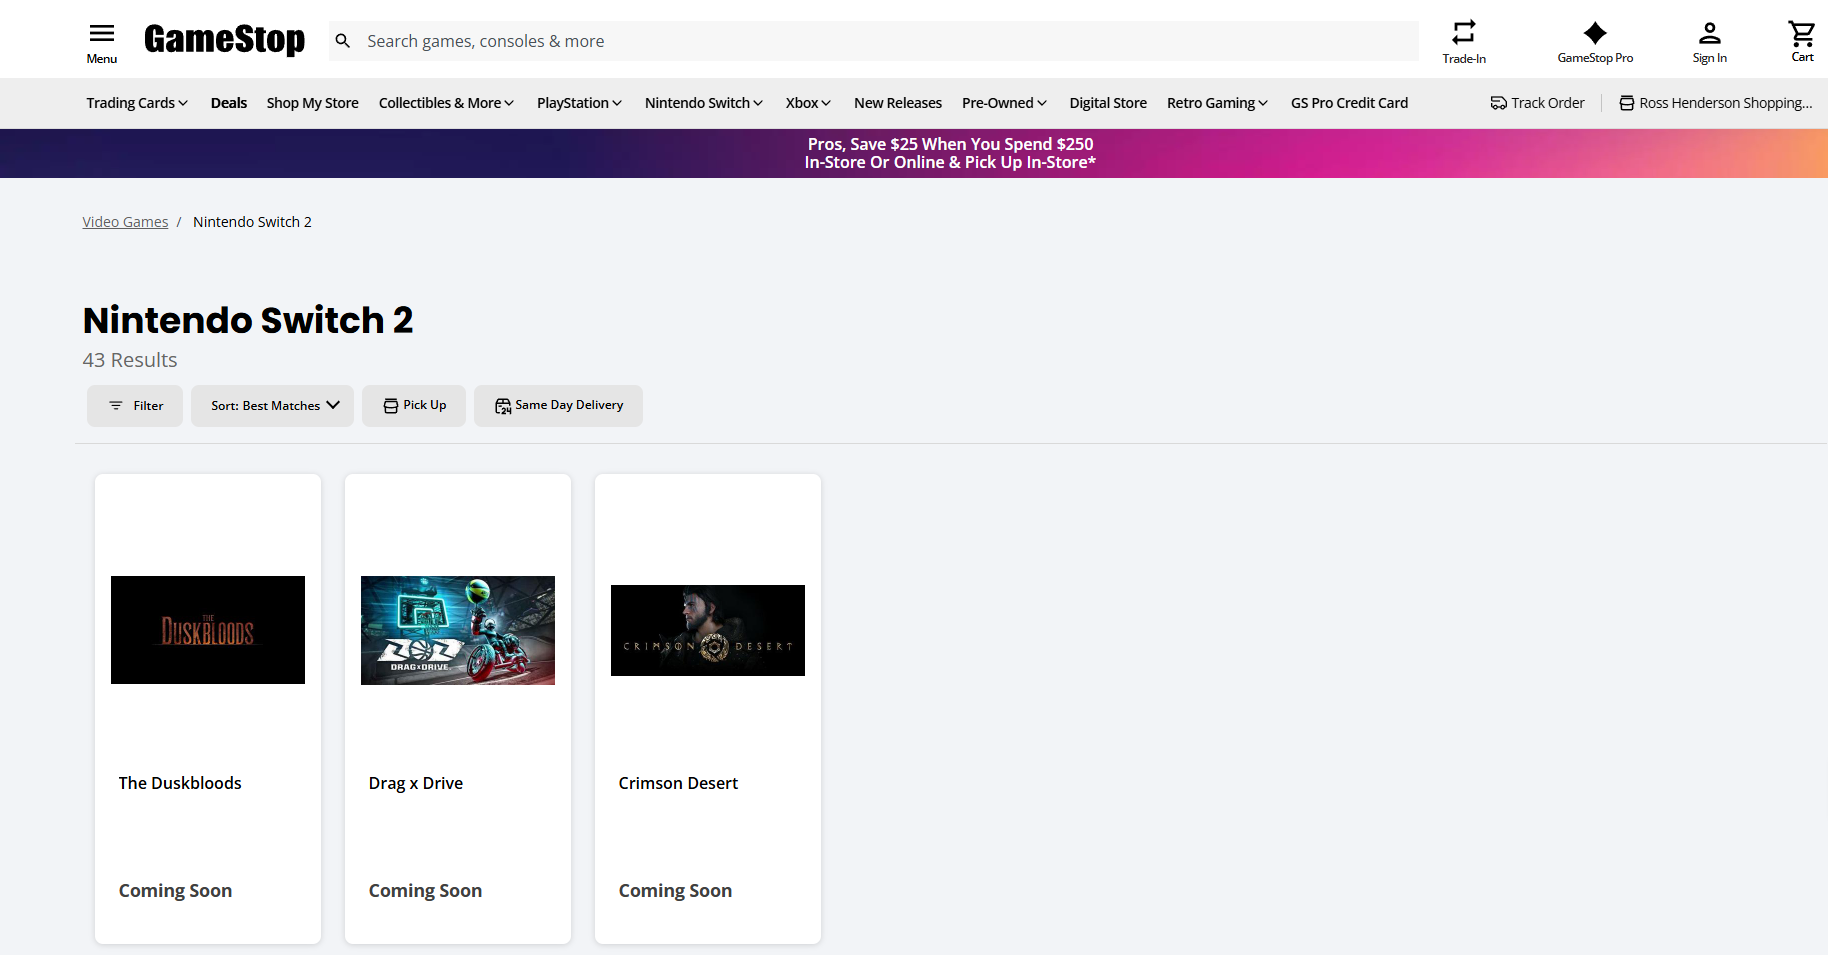
Task: Open the Digital Store
Action: (x=1108, y=103)
